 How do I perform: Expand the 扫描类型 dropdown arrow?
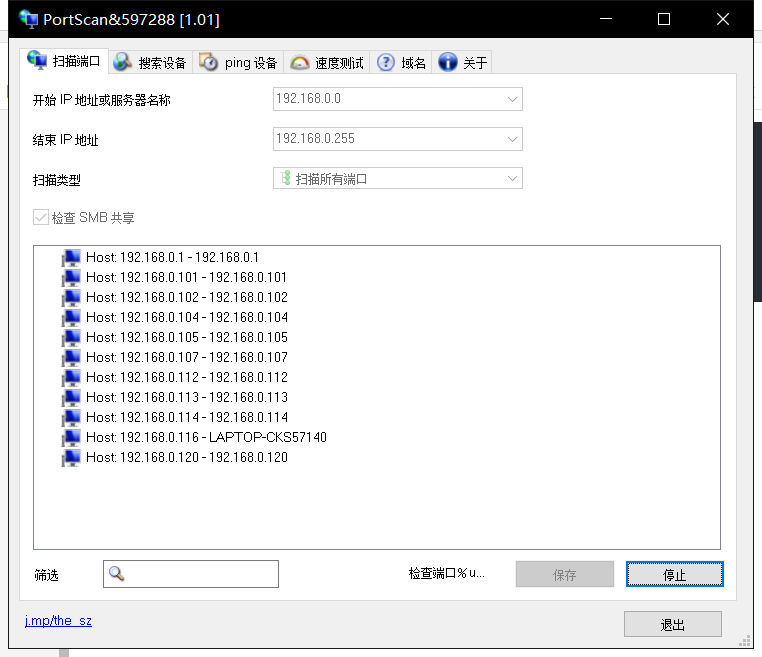coord(512,178)
